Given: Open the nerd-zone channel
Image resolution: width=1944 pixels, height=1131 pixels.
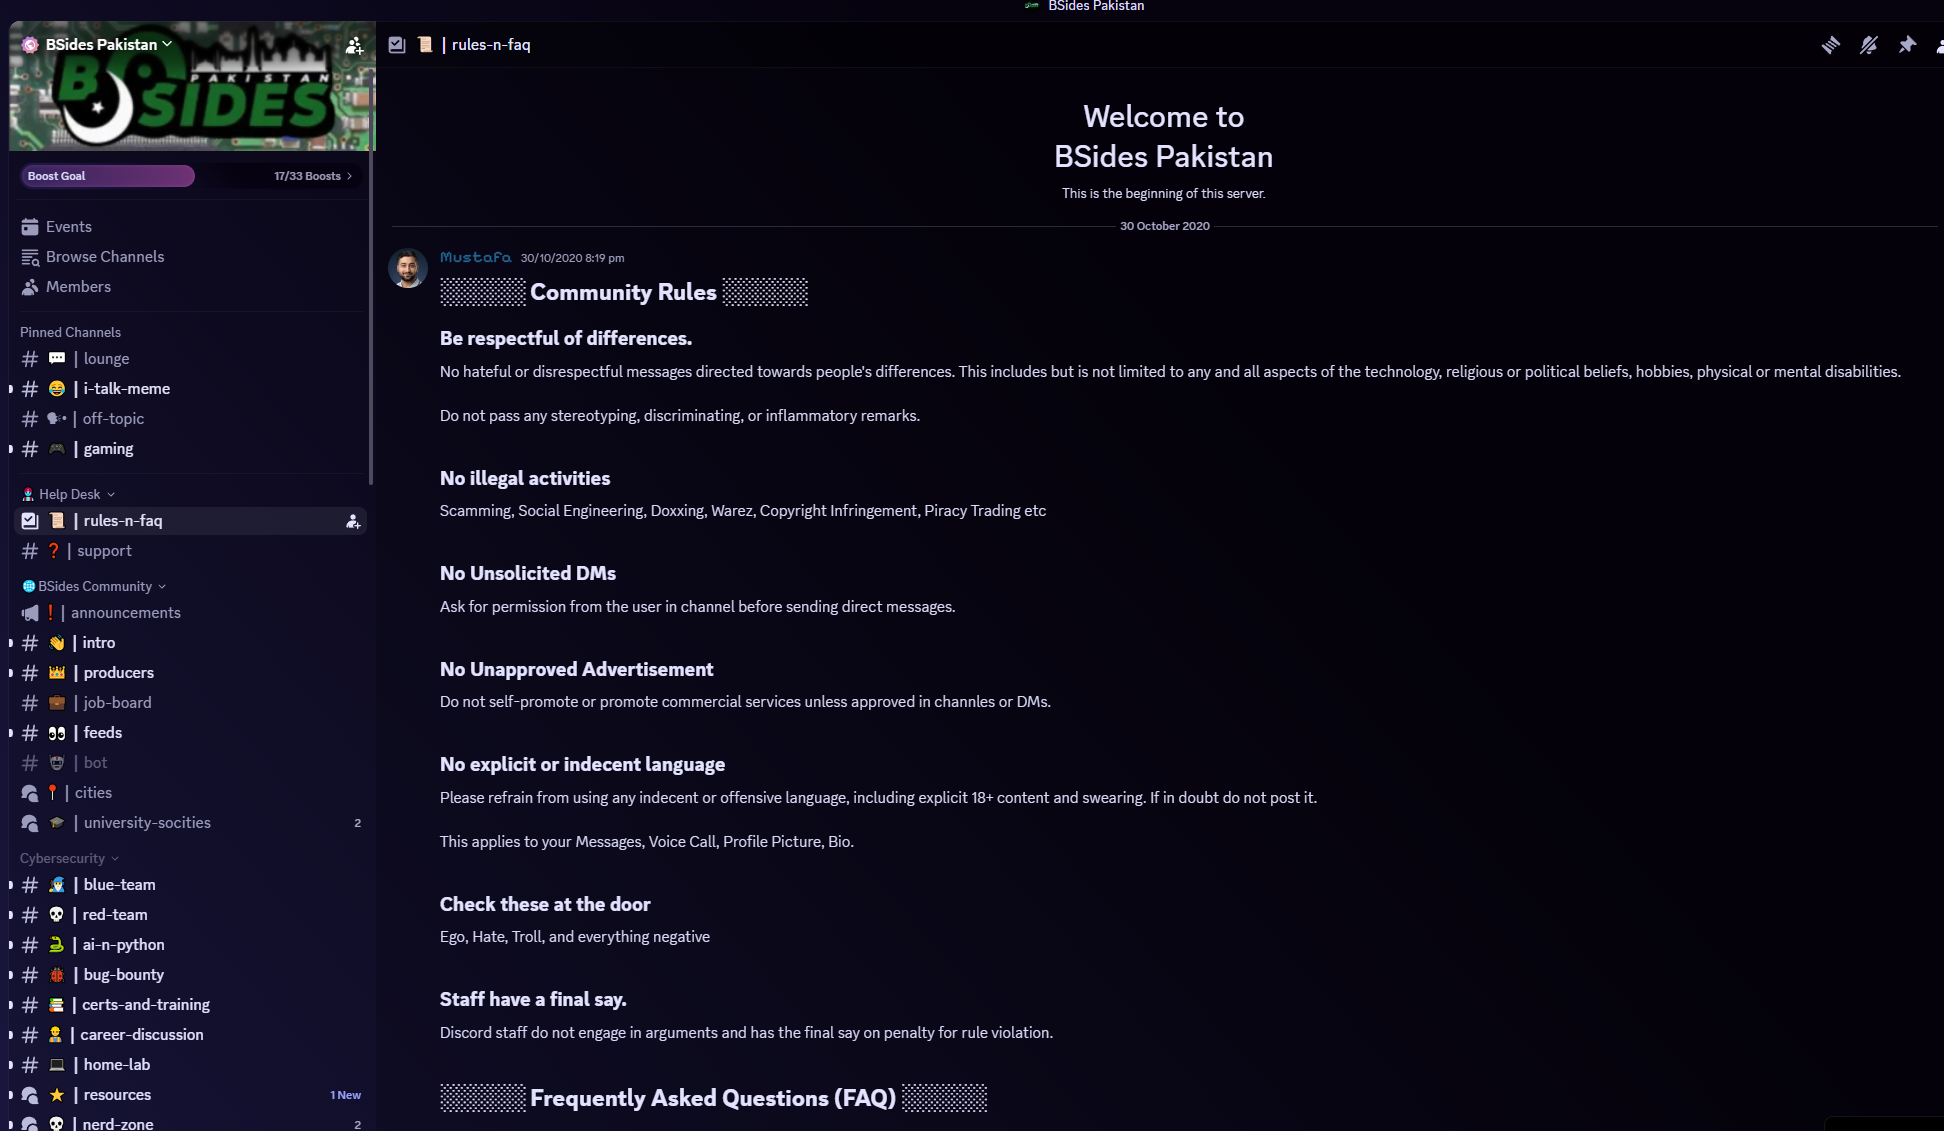Looking at the screenshot, I should click(x=188, y=1122).
